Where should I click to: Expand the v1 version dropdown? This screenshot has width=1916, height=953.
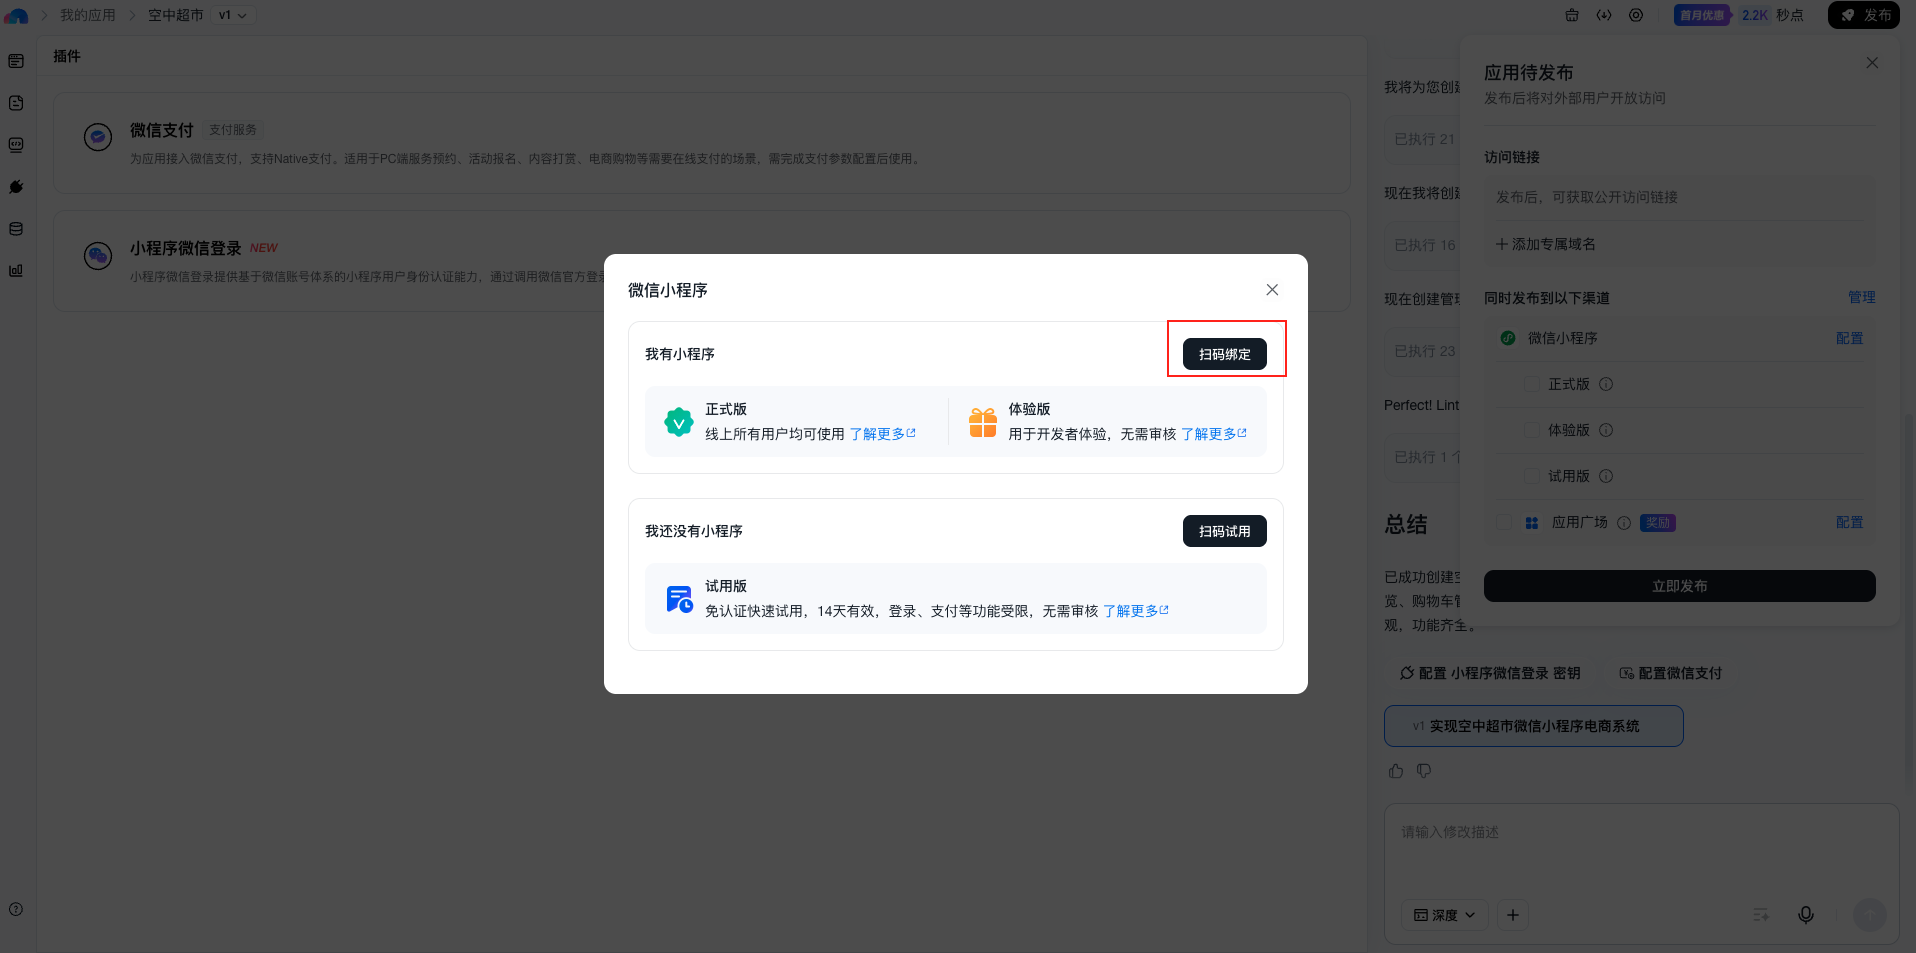coord(233,15)
